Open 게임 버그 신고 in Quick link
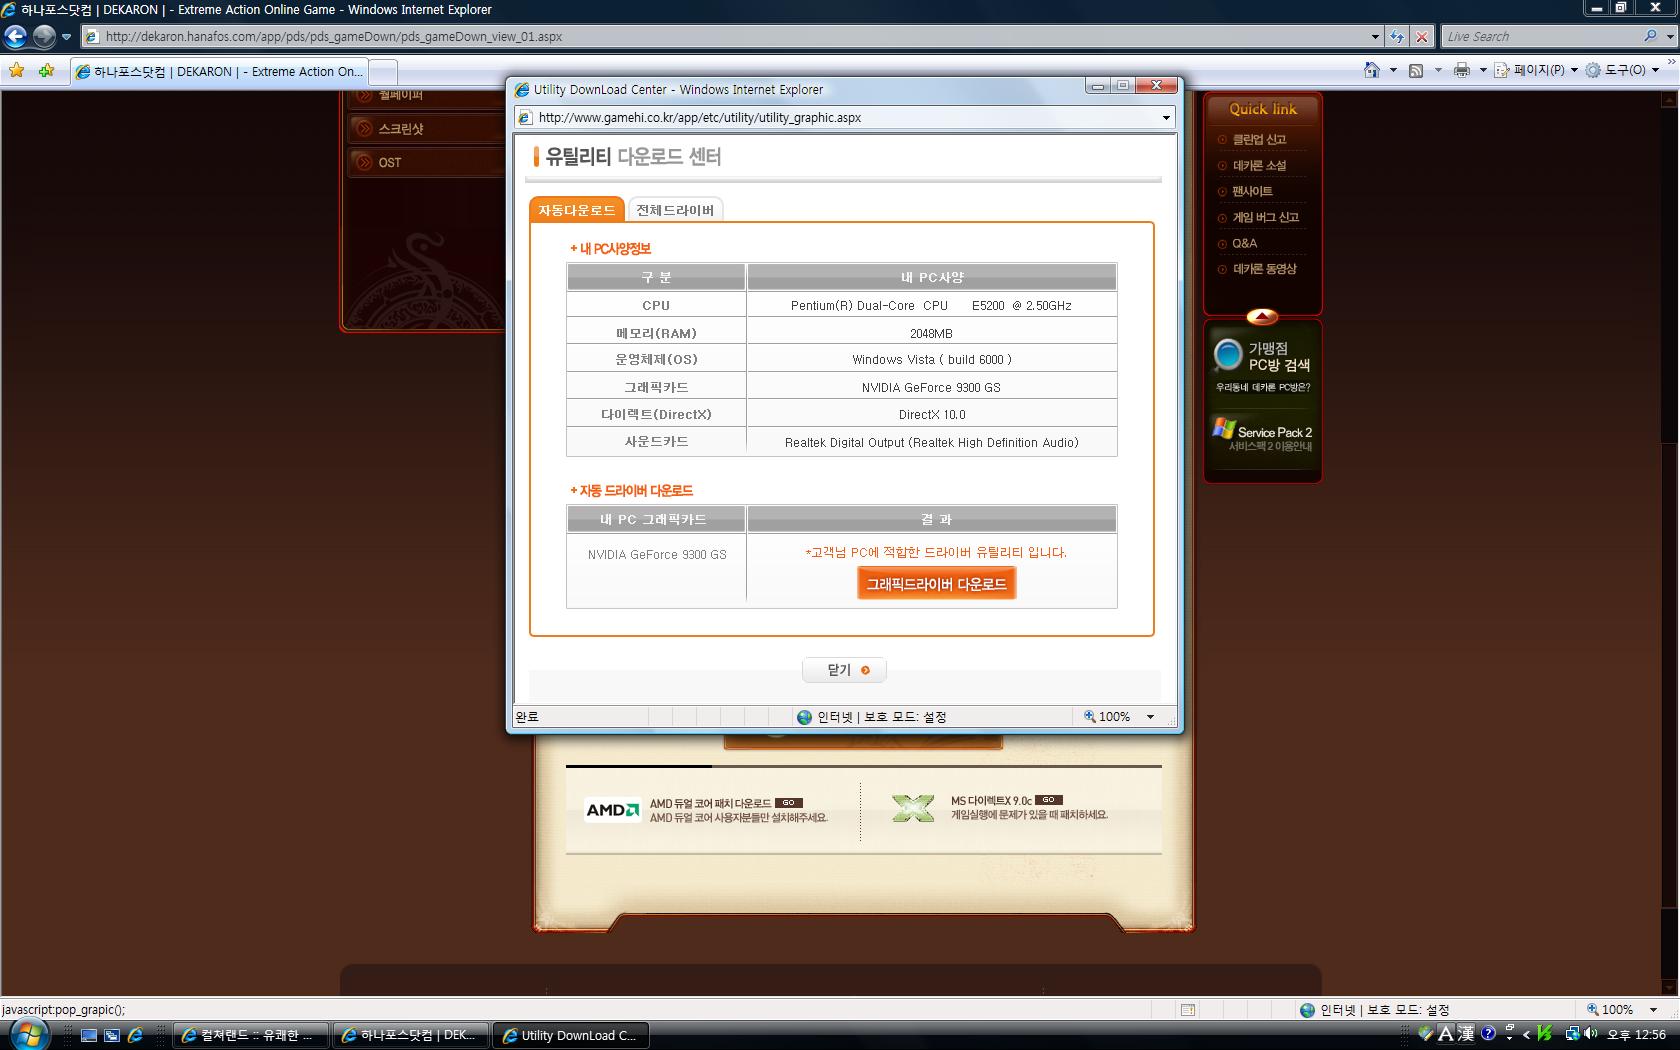The height and width of the screenshot is (1050, 1680). pyautogui.click(x=1265, y=218)
